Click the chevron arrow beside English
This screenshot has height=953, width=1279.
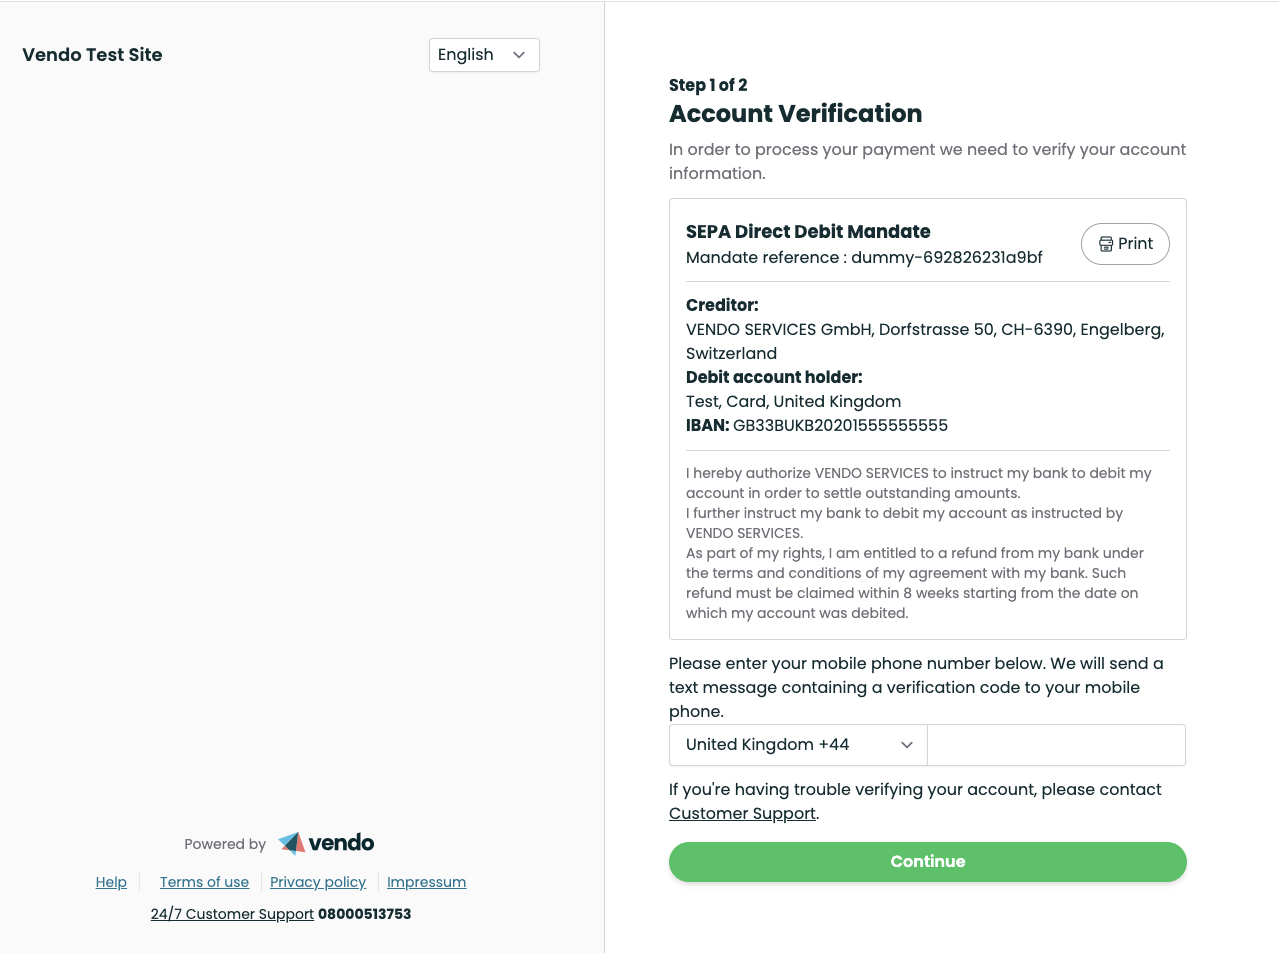(x=519, y=55)
